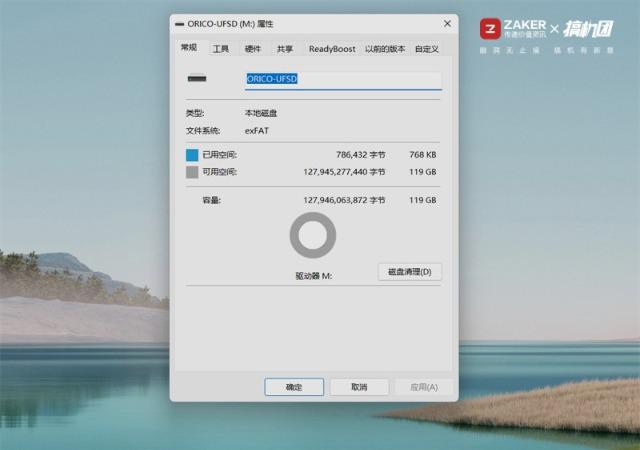Open 磁盘清理(D) disk cleanup

[x=410, y=272]
